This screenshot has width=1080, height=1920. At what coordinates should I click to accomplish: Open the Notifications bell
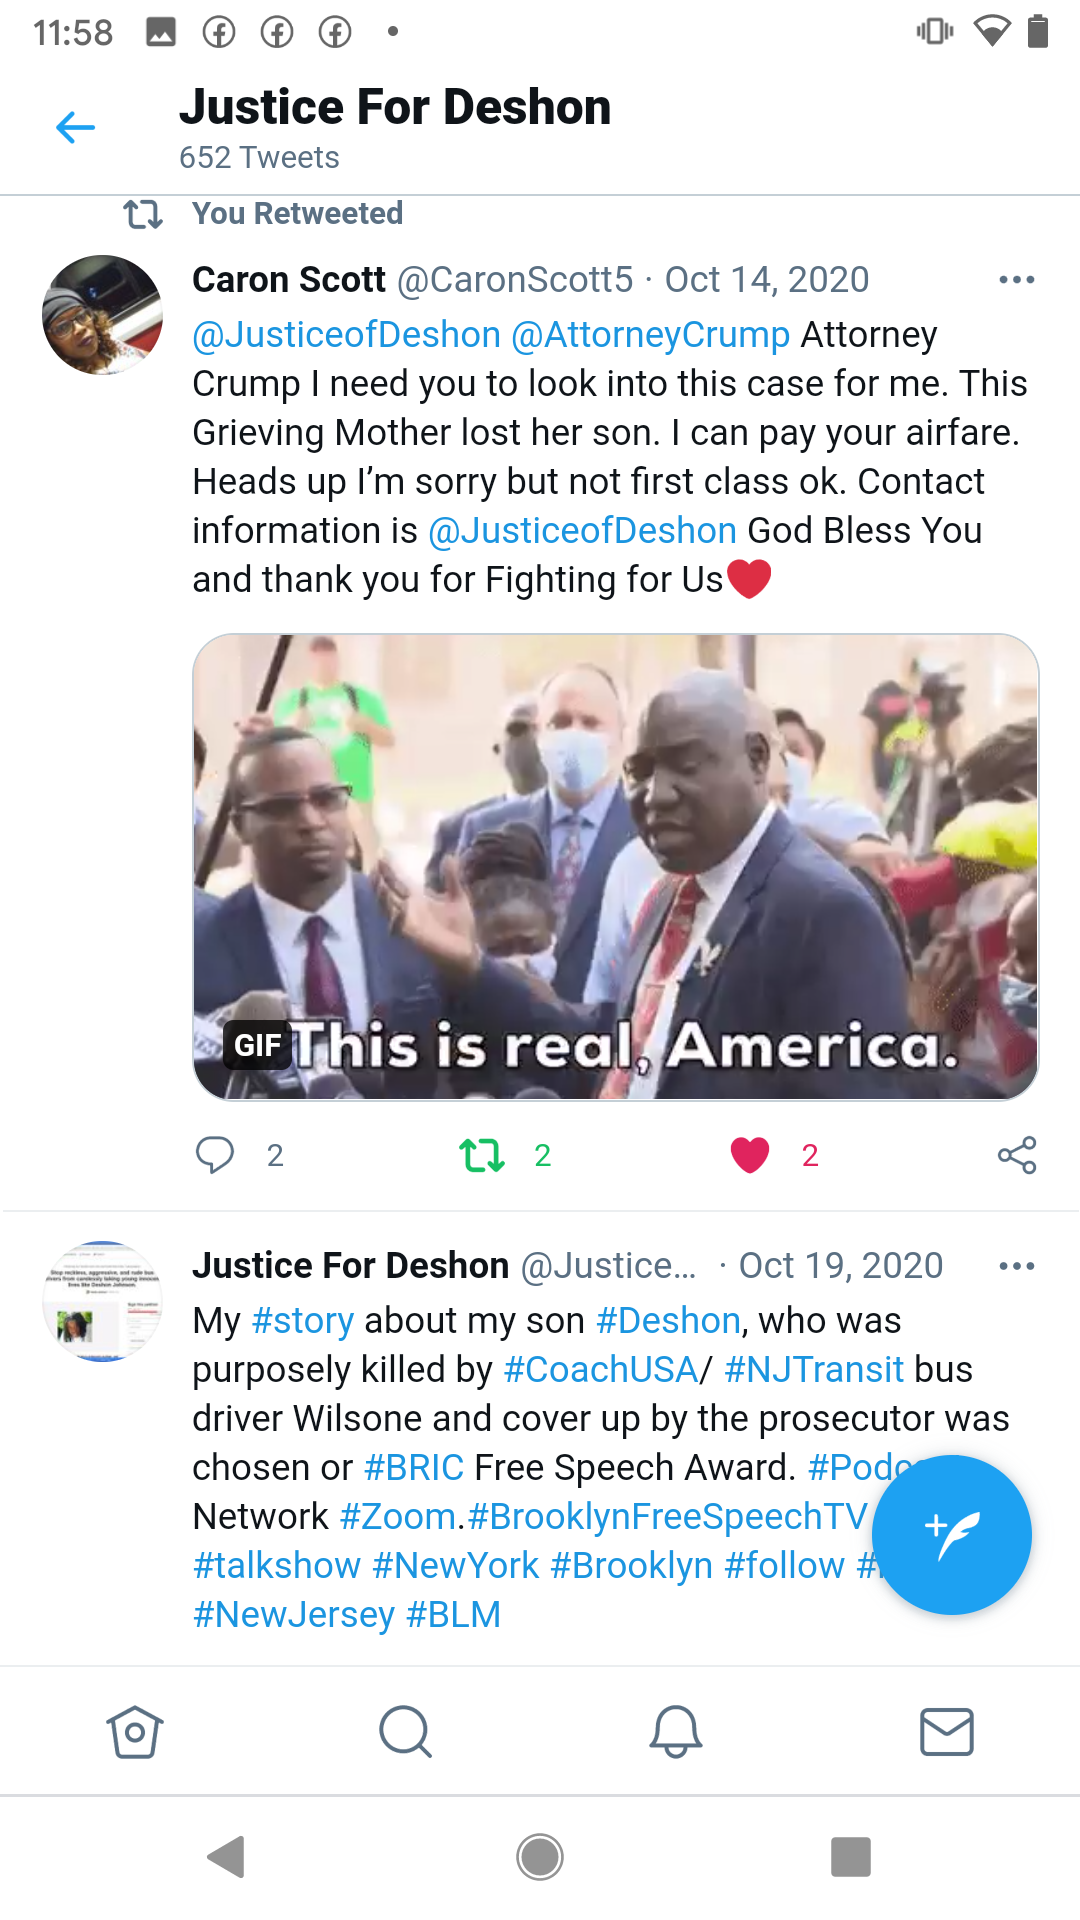click(676, 1731)
